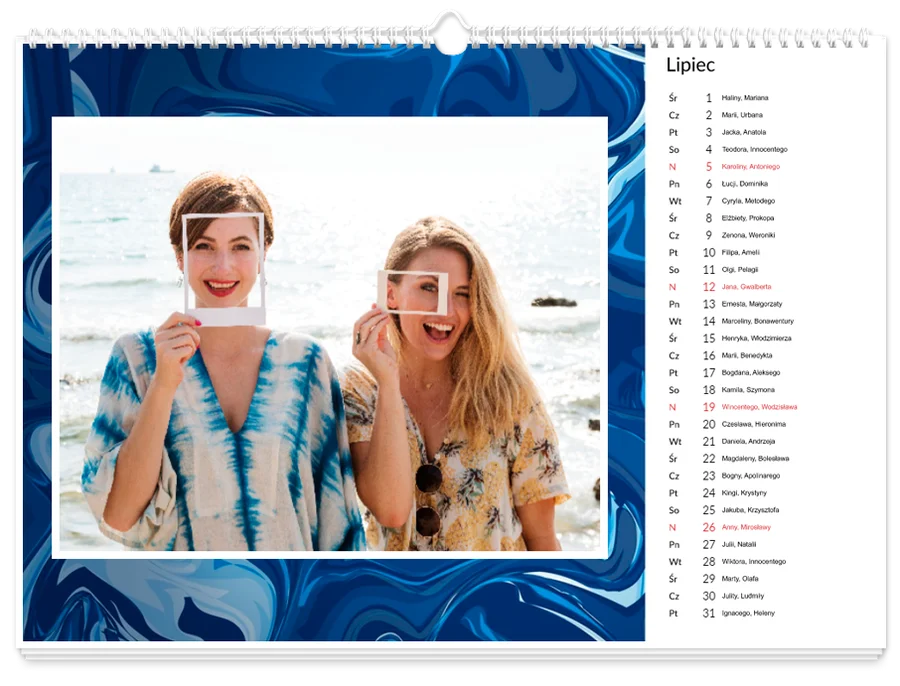Click "Wiktora, Innocentego" on day 28
Image resolution: width=900 pixels, height=686 pixels.
(753, 562)
